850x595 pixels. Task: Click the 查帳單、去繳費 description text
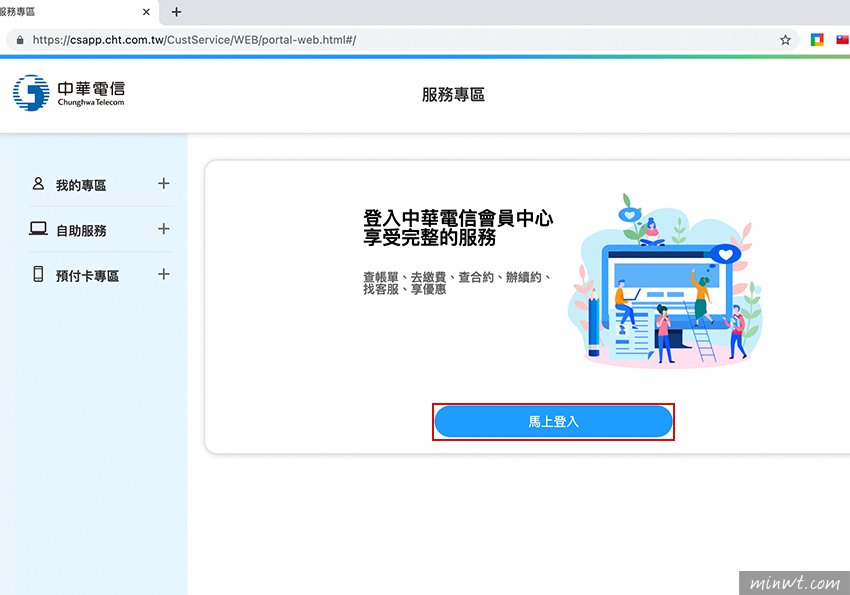458,283
